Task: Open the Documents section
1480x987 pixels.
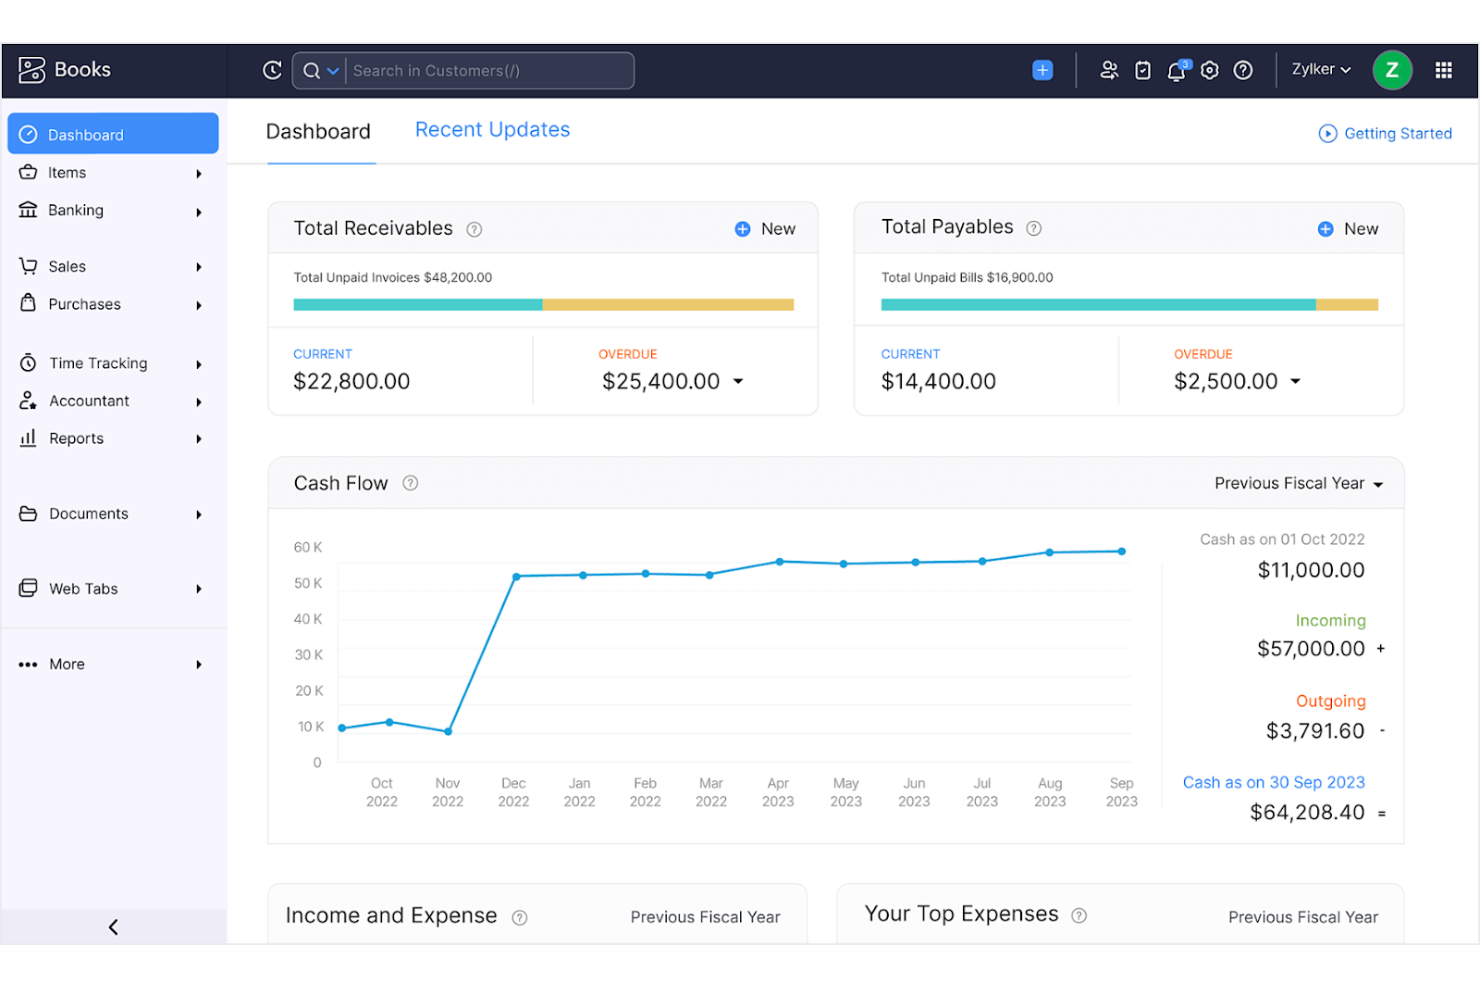Action: click(x=86, y=513)
